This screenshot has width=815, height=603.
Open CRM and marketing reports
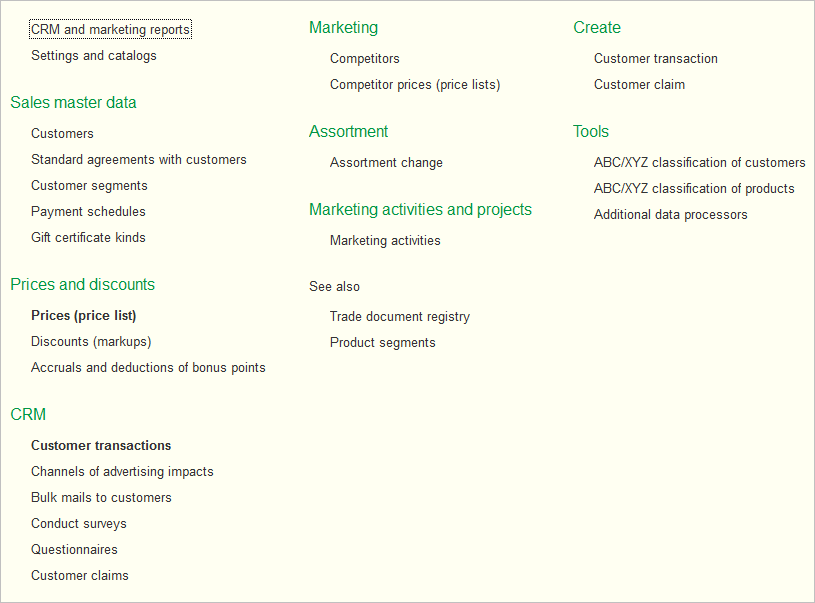point(110,30)
